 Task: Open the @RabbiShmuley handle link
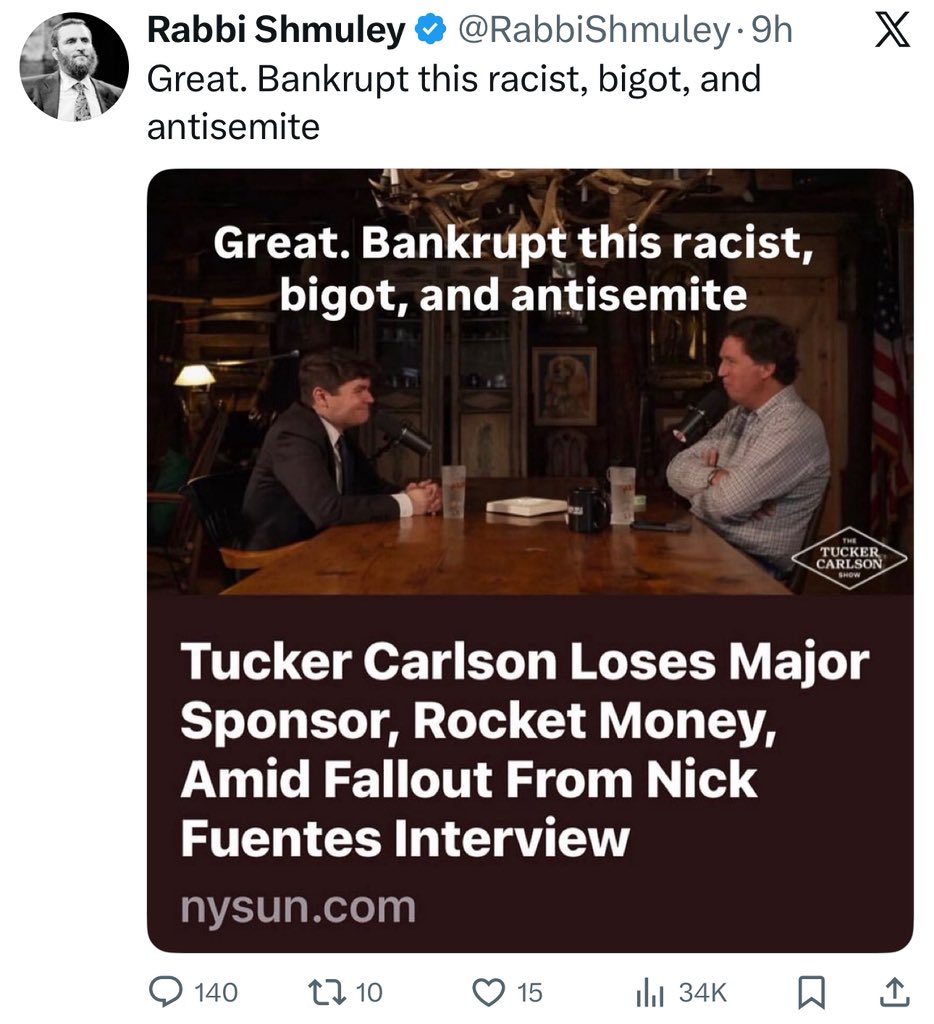coord(594,30)
